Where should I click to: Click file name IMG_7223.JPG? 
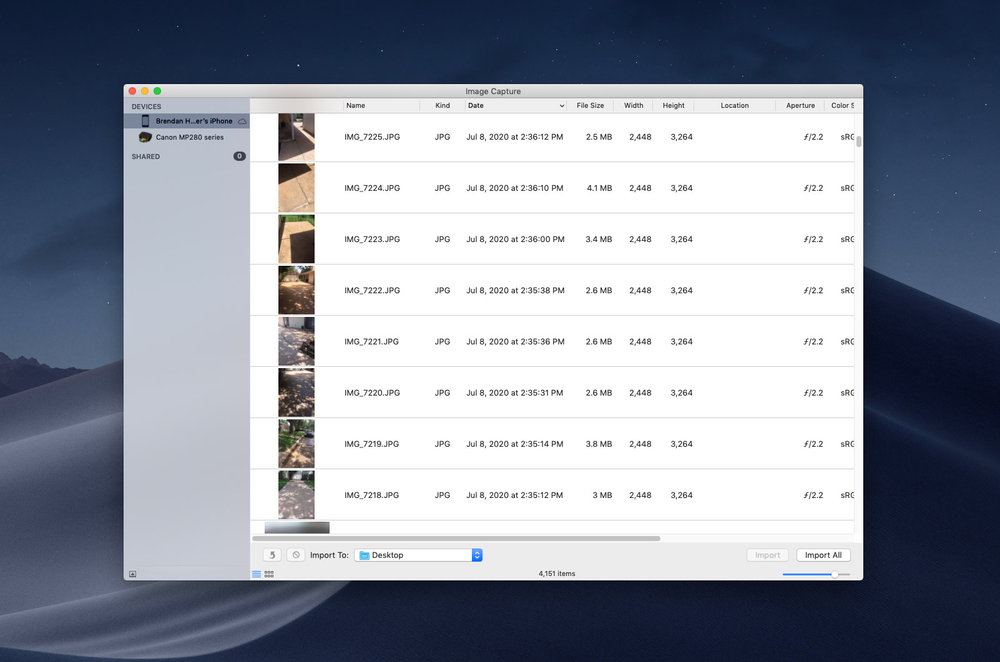click(372, 239)
